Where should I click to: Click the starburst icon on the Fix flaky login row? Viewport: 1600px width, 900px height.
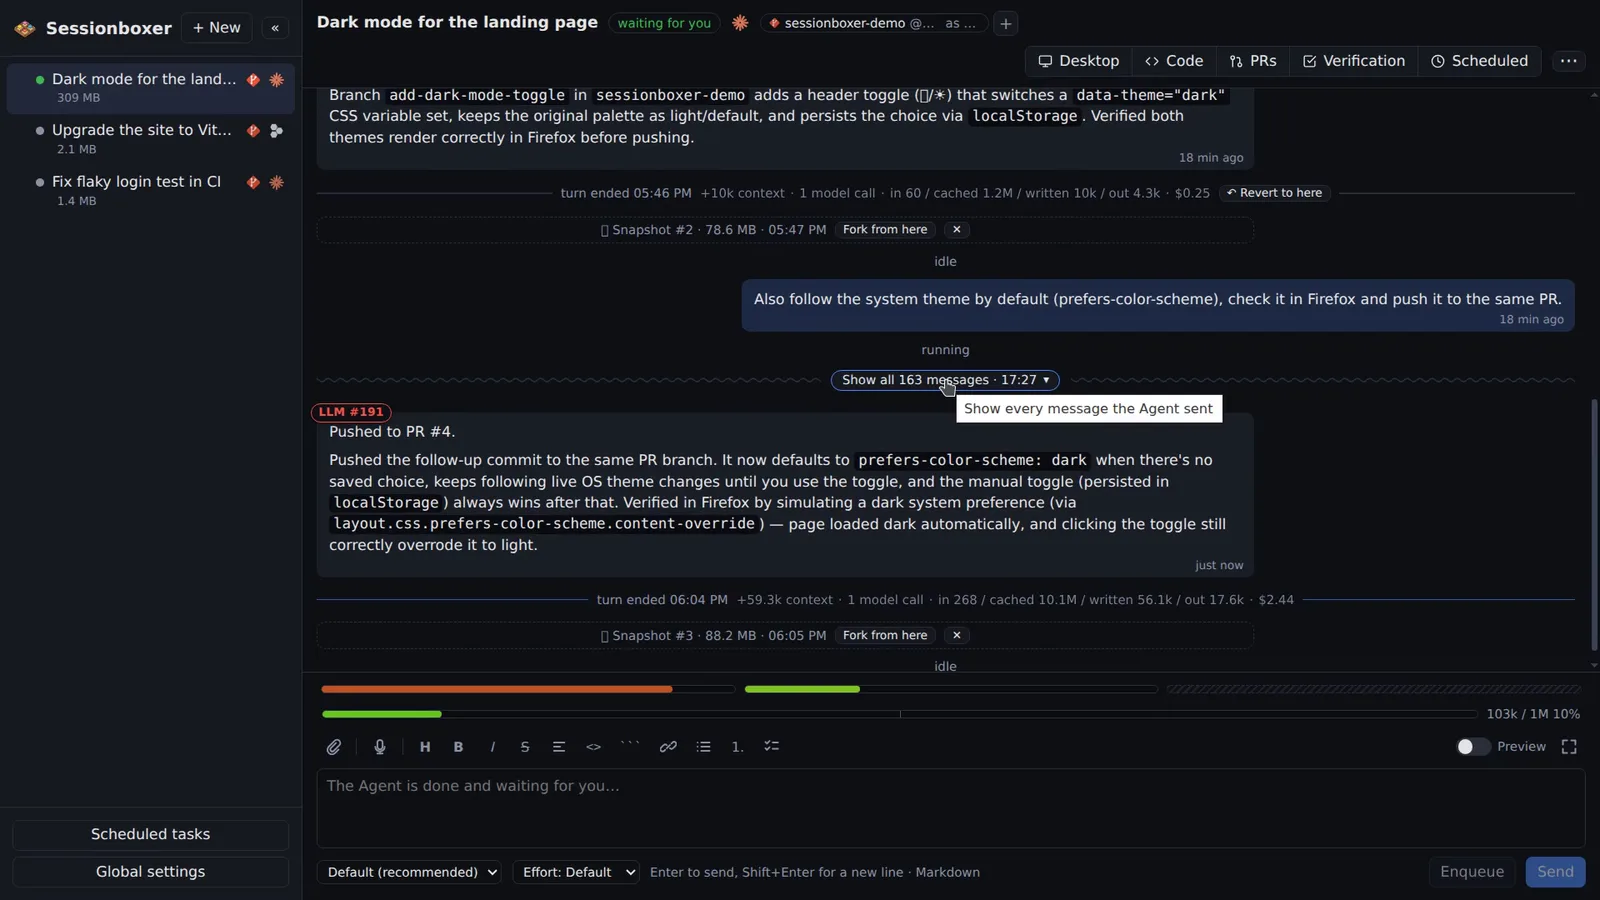(277, 182)
